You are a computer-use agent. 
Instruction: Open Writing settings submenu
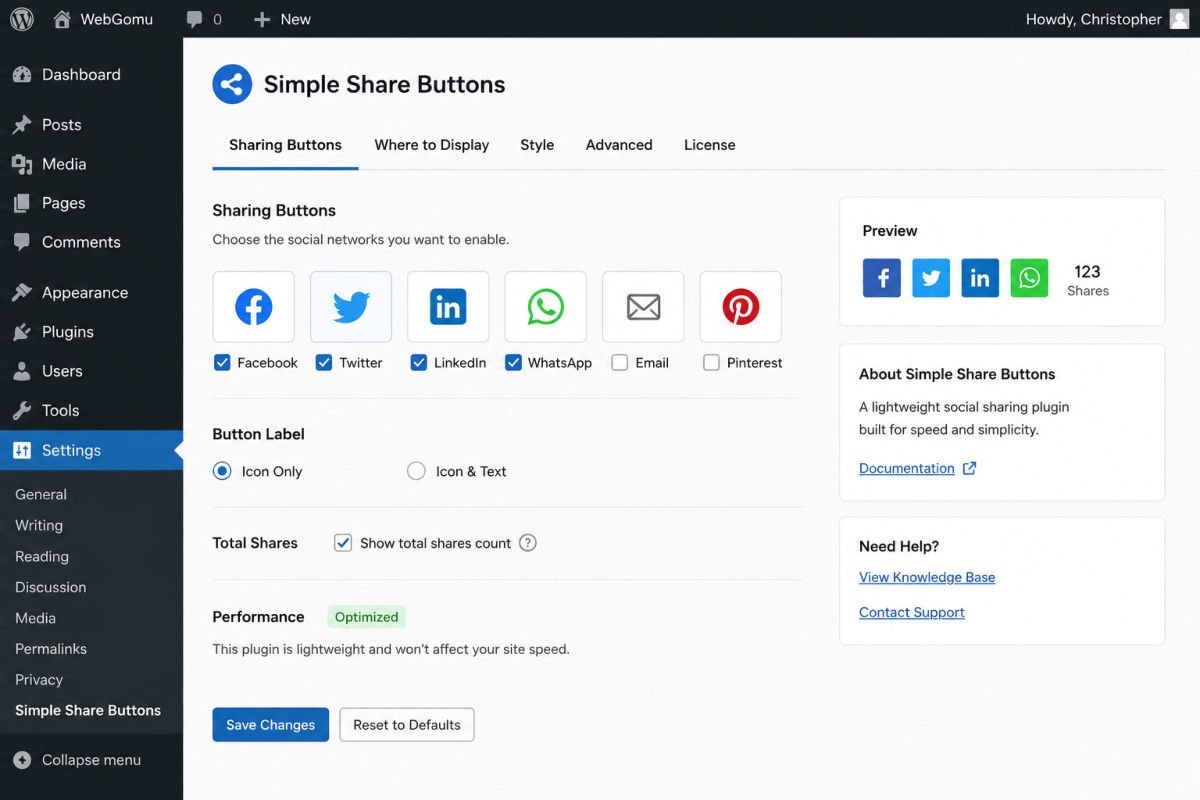39,525
